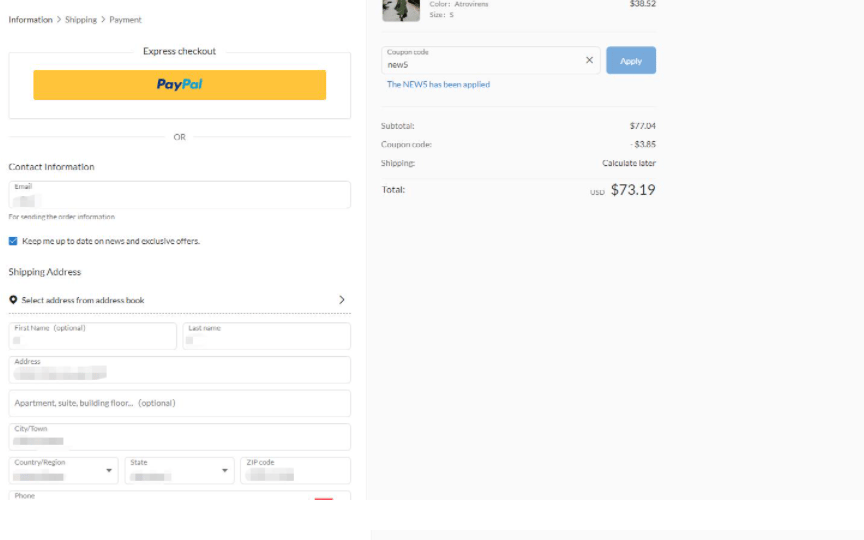Focus the Last name field
This screenshot has width=864, height=540.
pos(267,337)
